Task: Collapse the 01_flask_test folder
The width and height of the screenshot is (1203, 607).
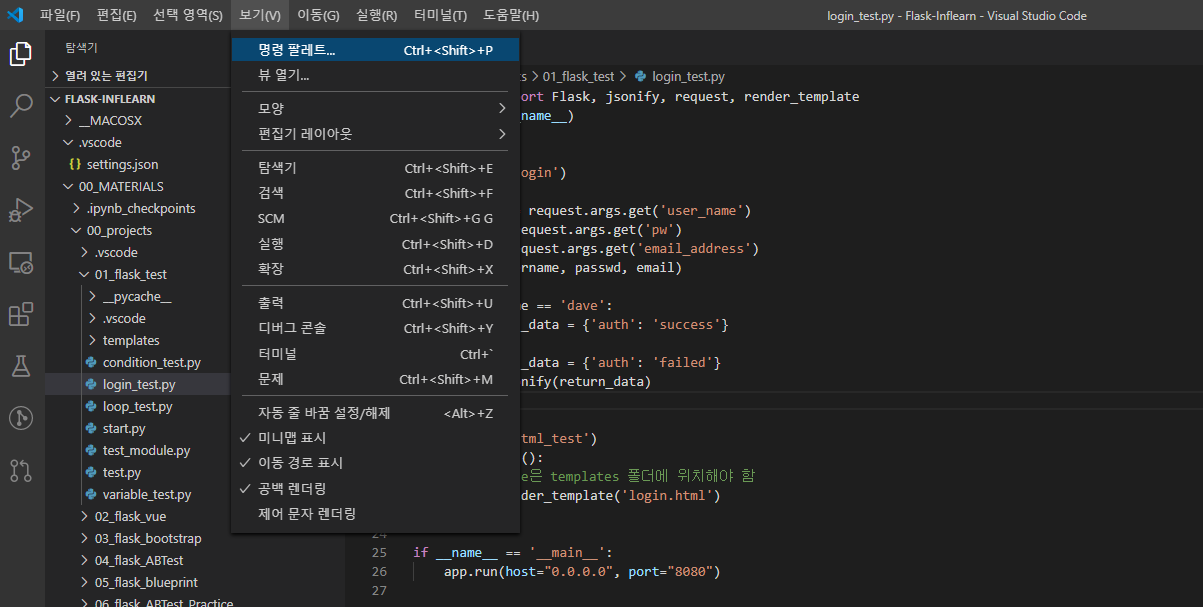Action: pos(137,274)
